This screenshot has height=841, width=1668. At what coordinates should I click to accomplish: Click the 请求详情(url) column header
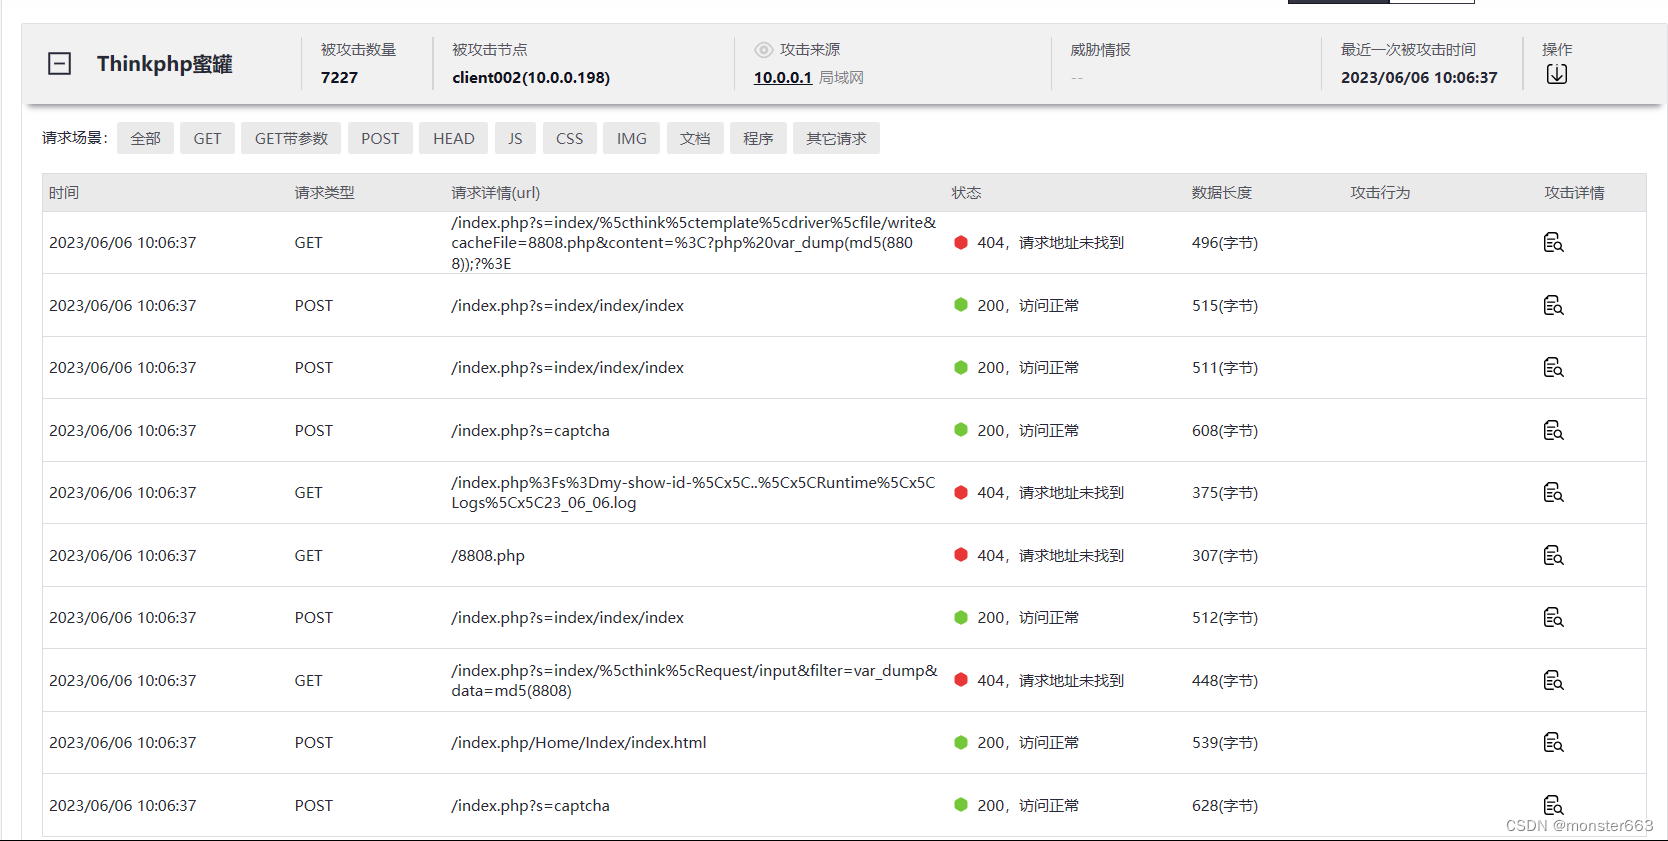pyautogui.click(x=495, y=192)
